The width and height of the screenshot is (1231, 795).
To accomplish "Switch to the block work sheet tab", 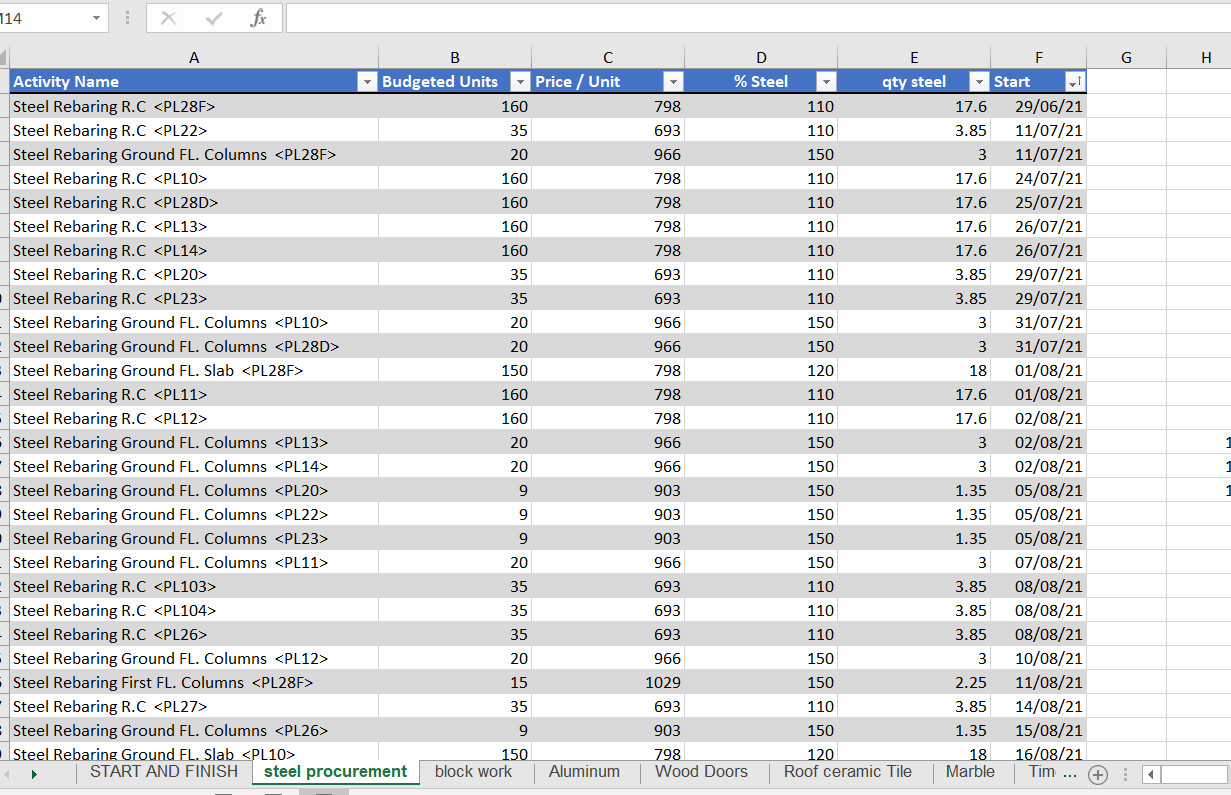I will click(473, 772).
